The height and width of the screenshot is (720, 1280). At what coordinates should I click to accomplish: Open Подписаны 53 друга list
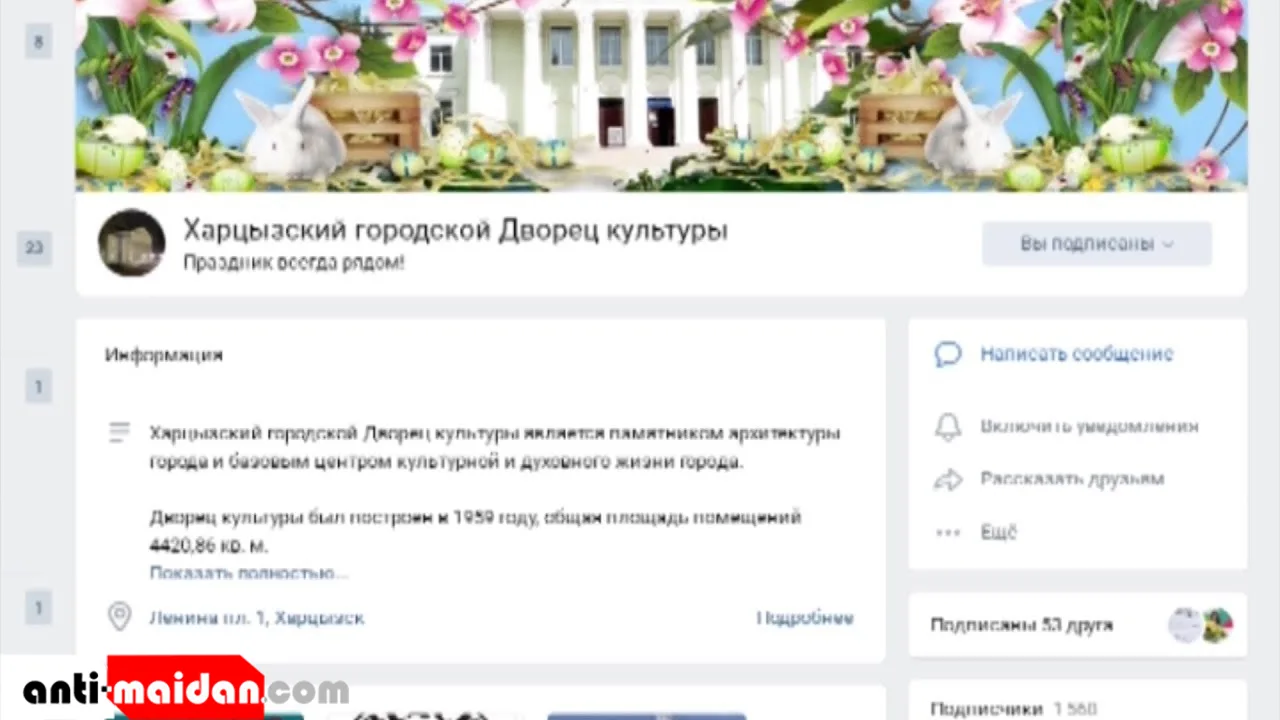point(1021,625)
